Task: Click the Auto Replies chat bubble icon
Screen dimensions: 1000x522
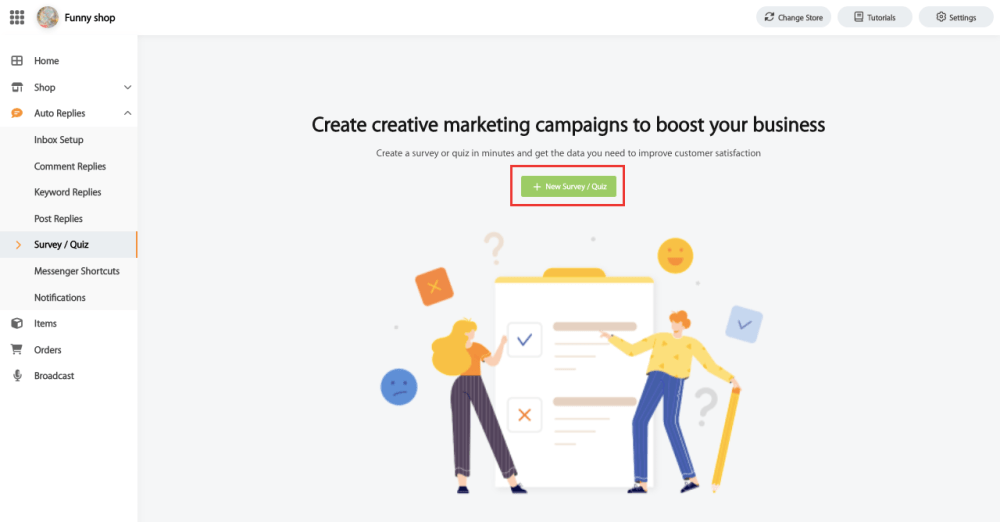Action: pos(17,113)
